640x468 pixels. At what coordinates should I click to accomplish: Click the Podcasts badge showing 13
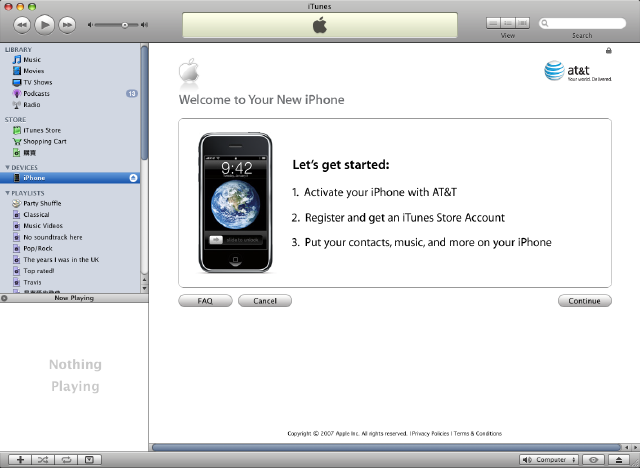point(131,93)
